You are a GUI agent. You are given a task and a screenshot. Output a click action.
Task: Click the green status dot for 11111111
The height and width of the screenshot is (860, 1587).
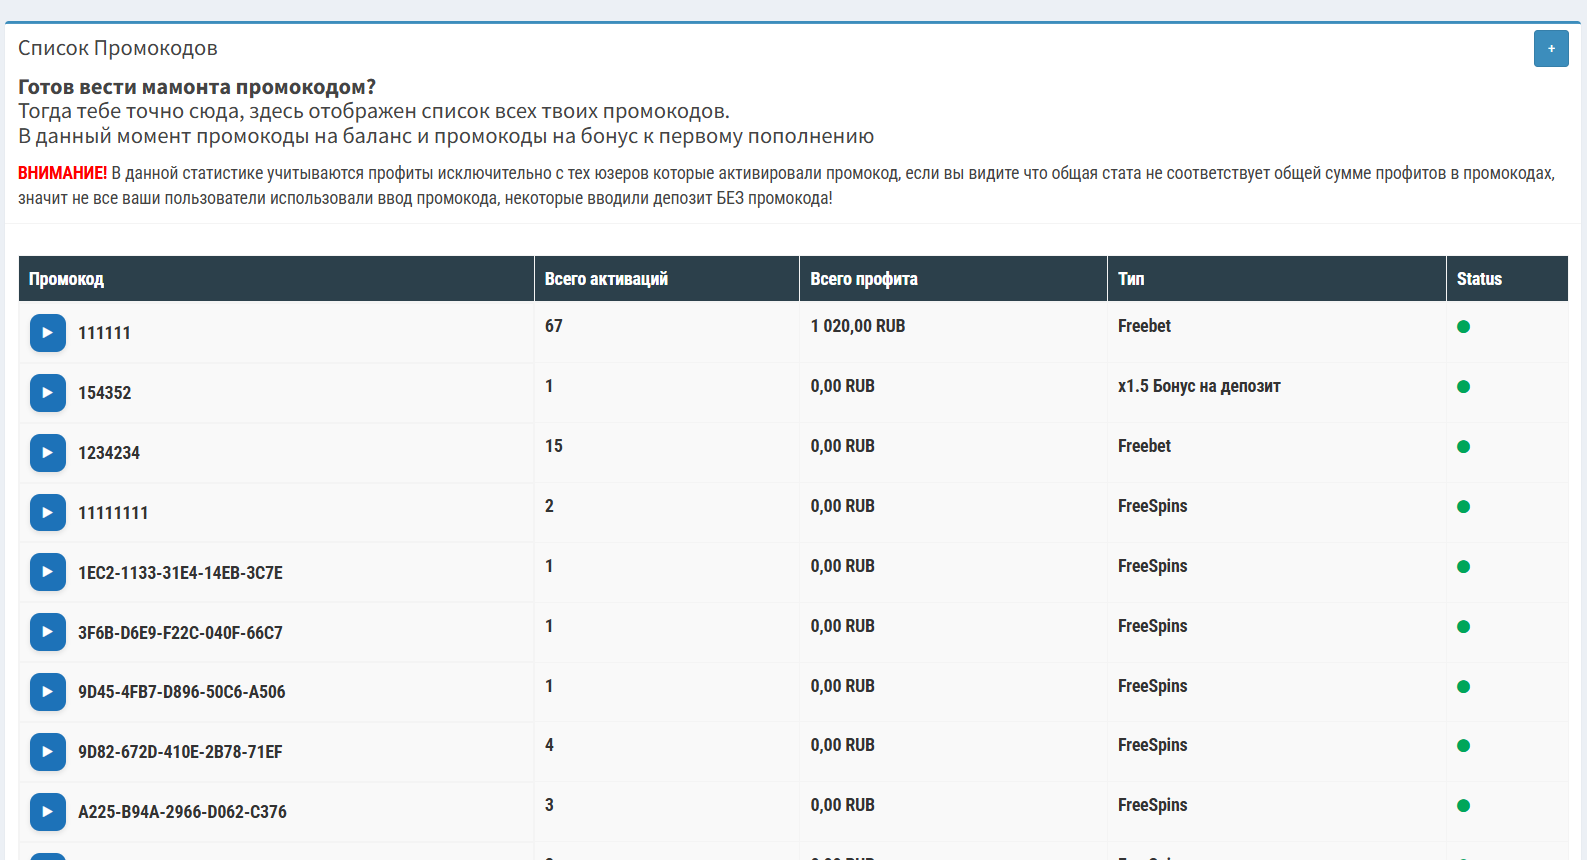click(x=1463, y=507)
